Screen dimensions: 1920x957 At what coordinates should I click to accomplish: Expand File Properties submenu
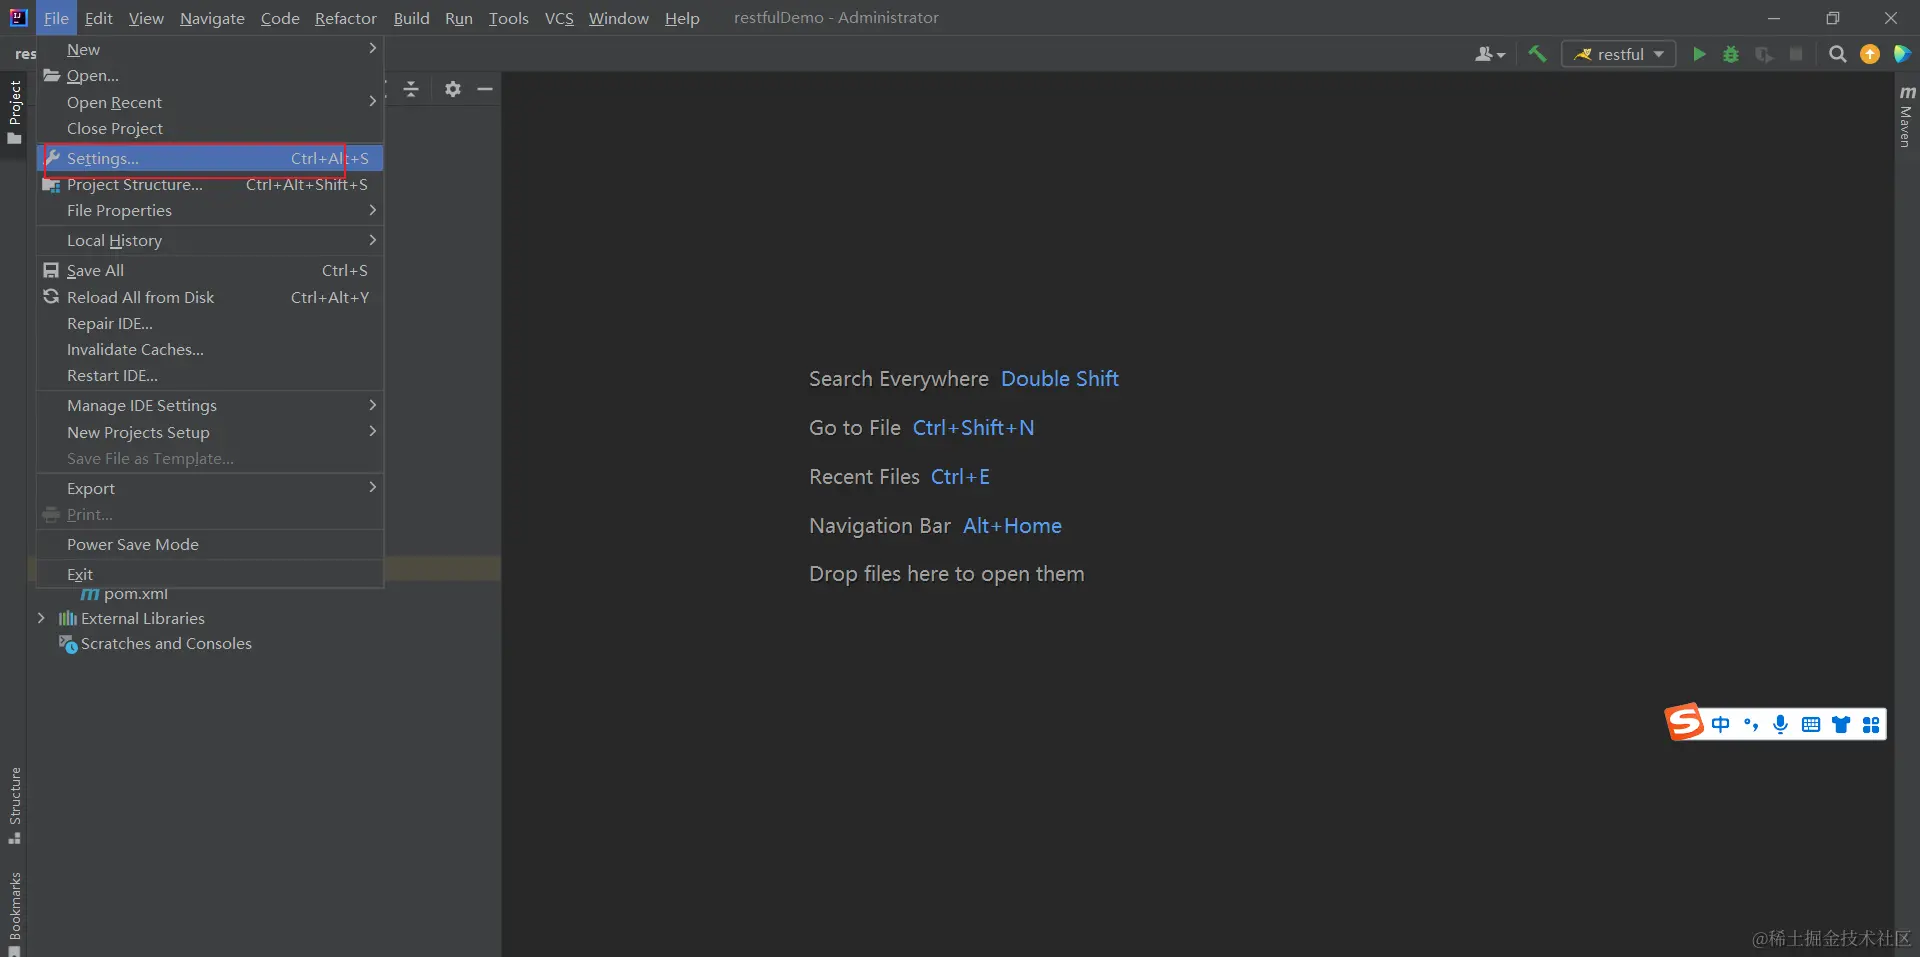point(210,210)
